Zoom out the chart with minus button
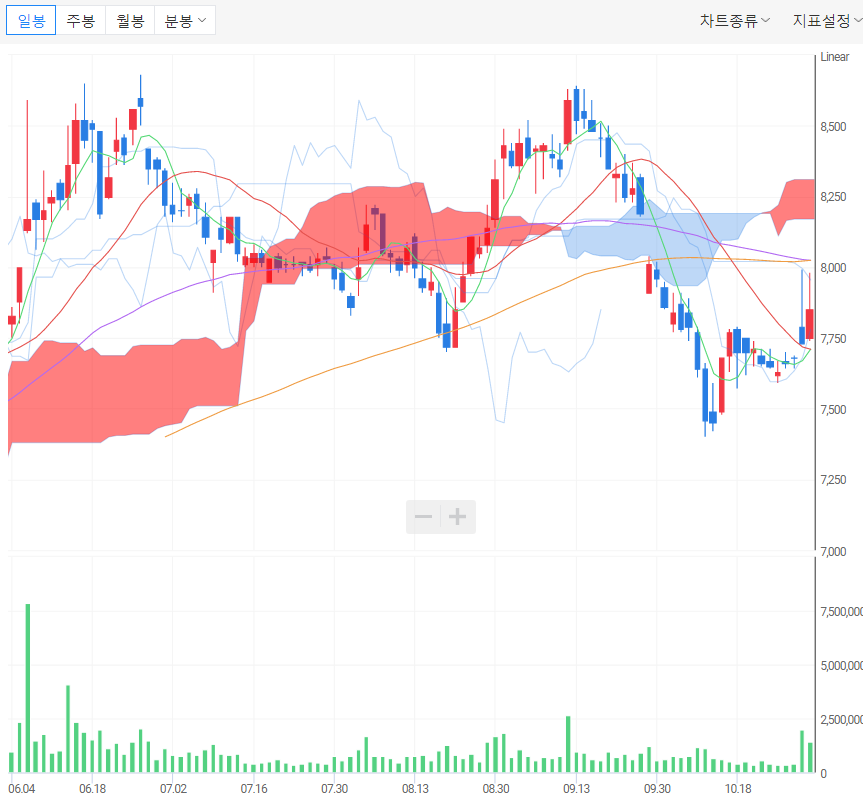The width and height of the screenshot is (863, 803). click(423, 517)
